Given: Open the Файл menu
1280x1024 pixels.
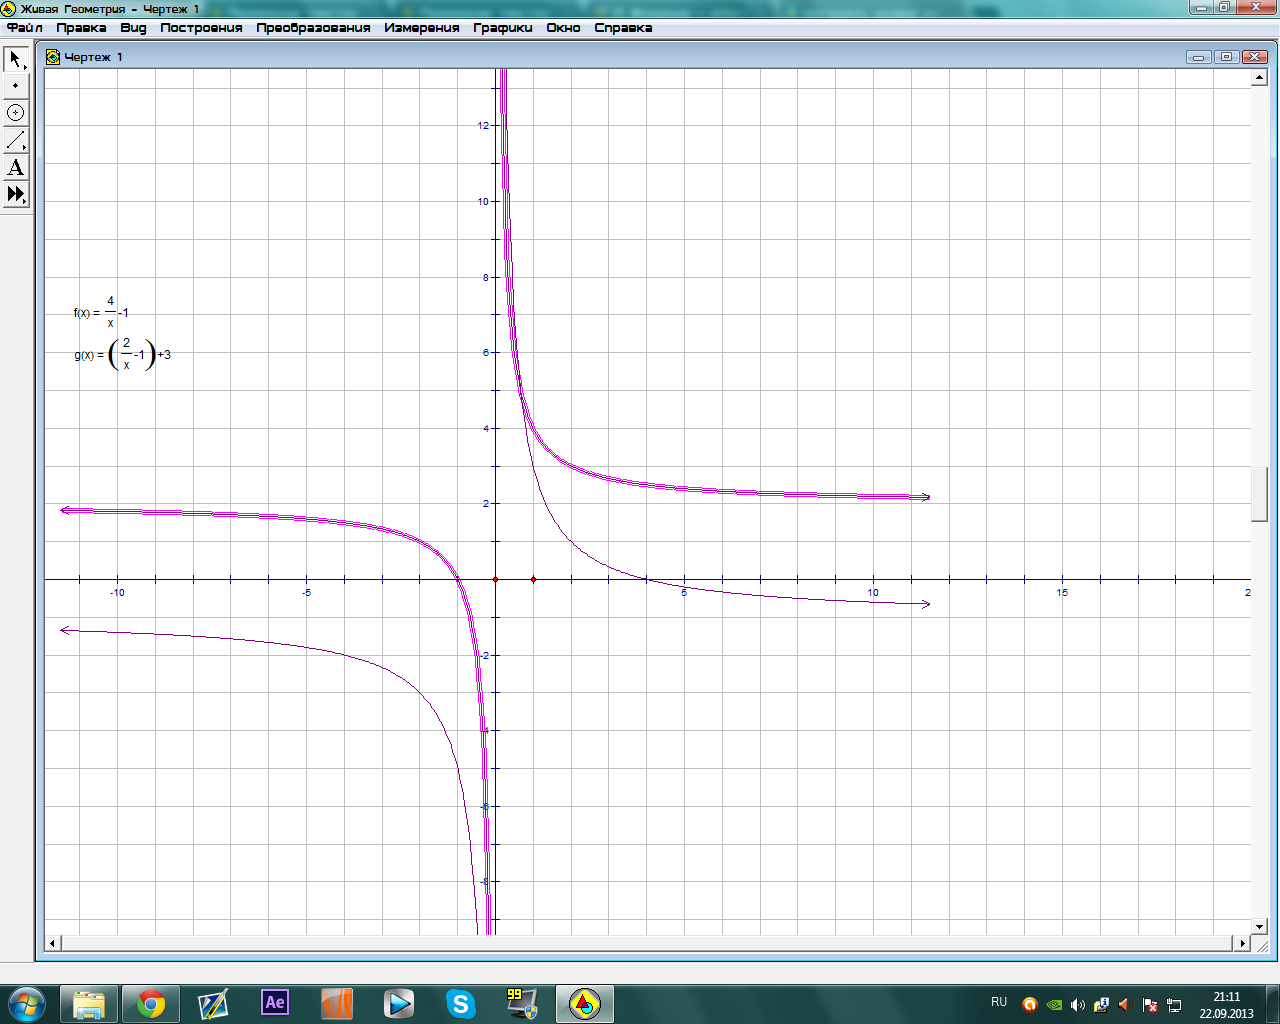Looking at the screenshot, I should (x=25, y=28).
